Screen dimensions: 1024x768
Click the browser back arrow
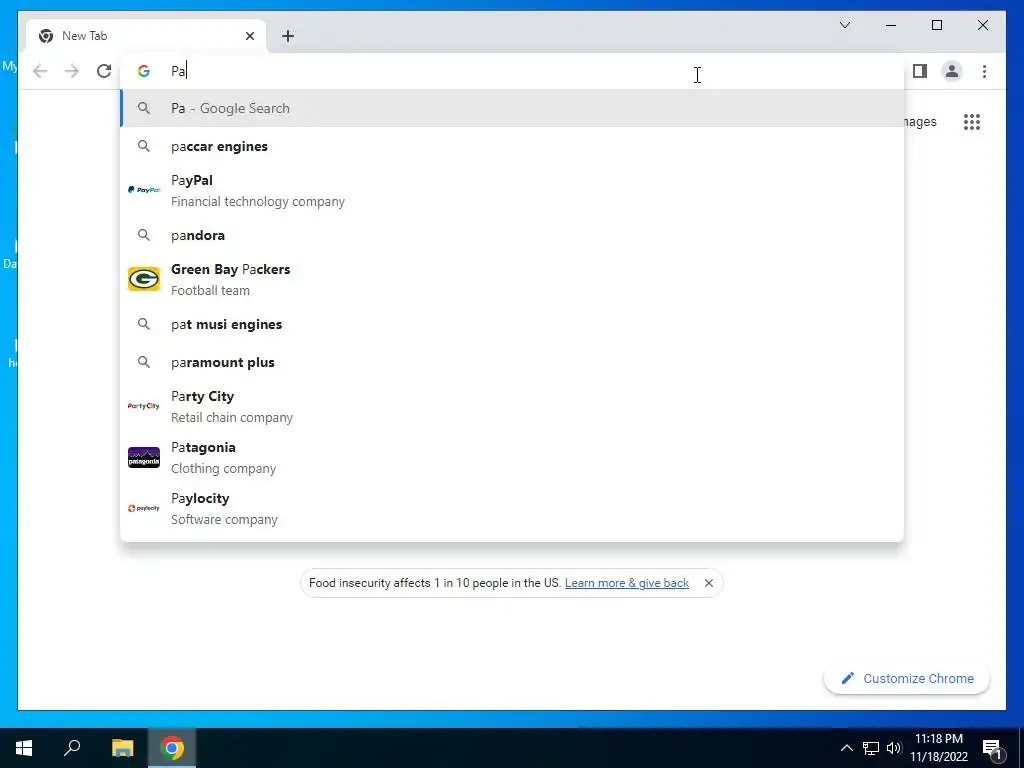point(40,71)
